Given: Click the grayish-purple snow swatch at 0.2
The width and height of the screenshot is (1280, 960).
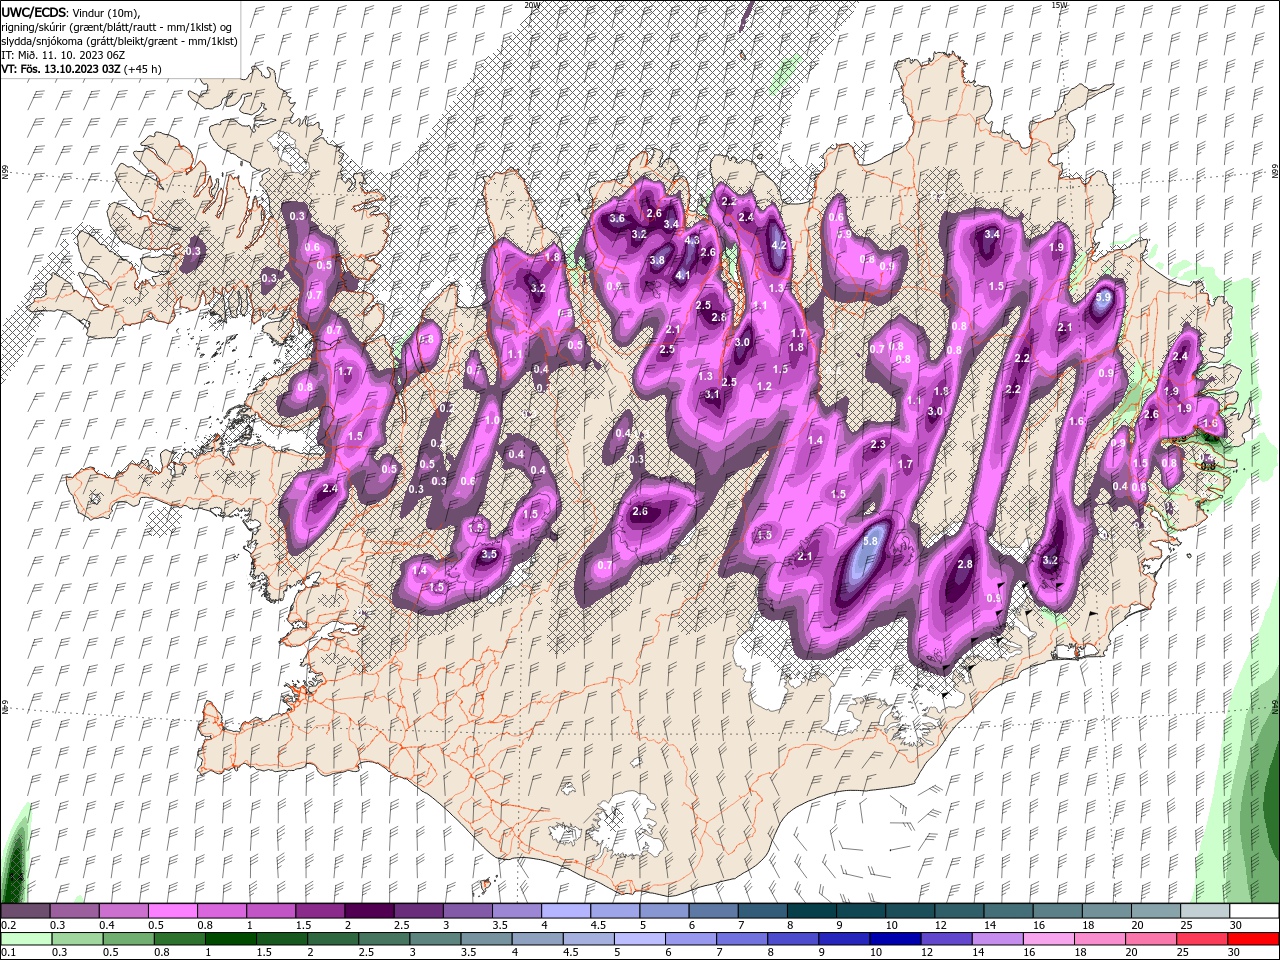Looking at the screenshot, I should tap(25, 911).
